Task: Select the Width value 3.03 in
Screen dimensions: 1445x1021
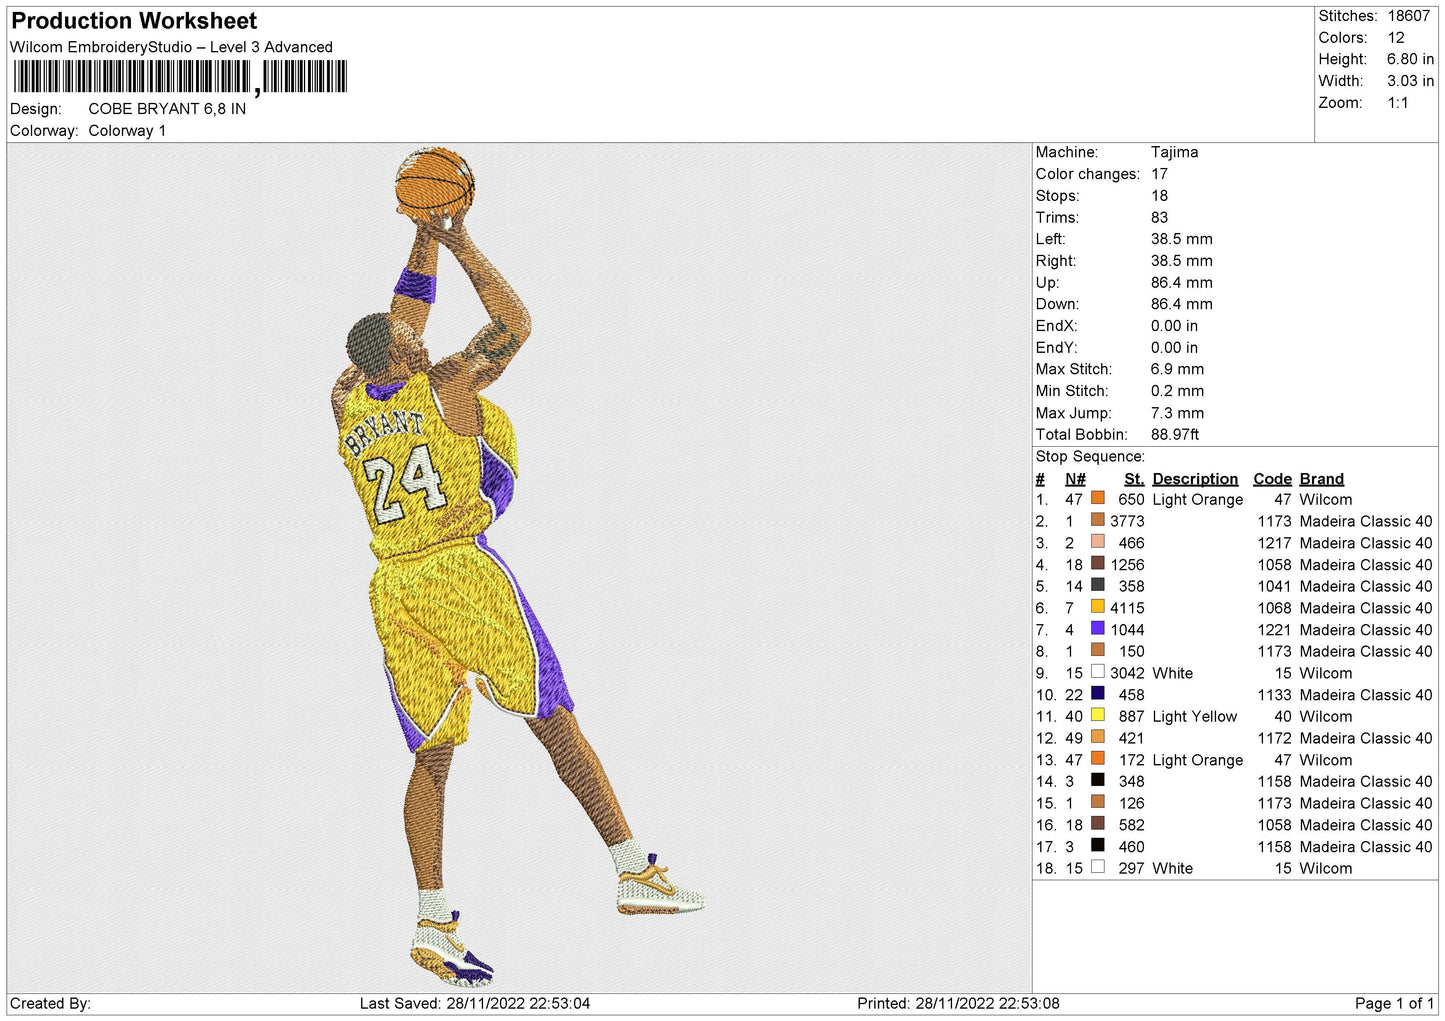Action: tap(1410, 81)
